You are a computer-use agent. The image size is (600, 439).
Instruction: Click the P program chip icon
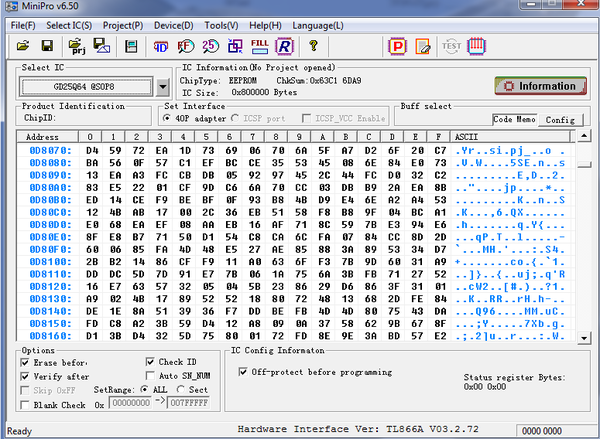point(398,46)
